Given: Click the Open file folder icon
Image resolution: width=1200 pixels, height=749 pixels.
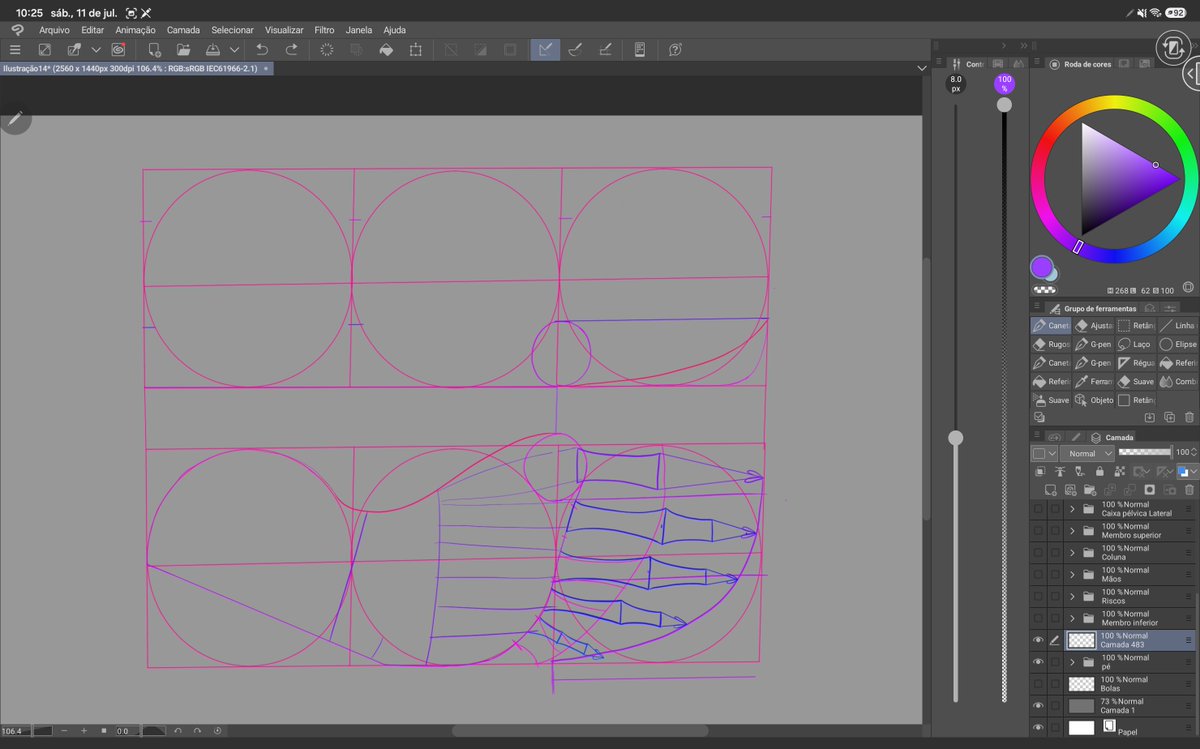Looking at the screenshot, I should [x=184, y=49].
